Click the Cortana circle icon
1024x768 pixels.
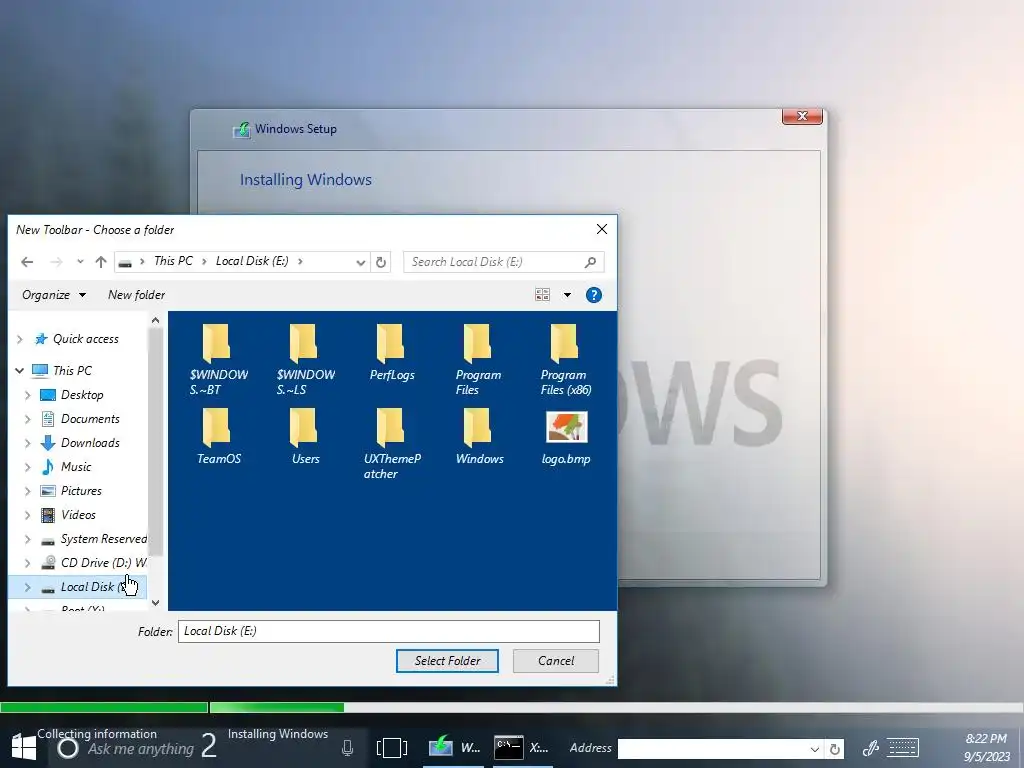[x=68, y=748]
